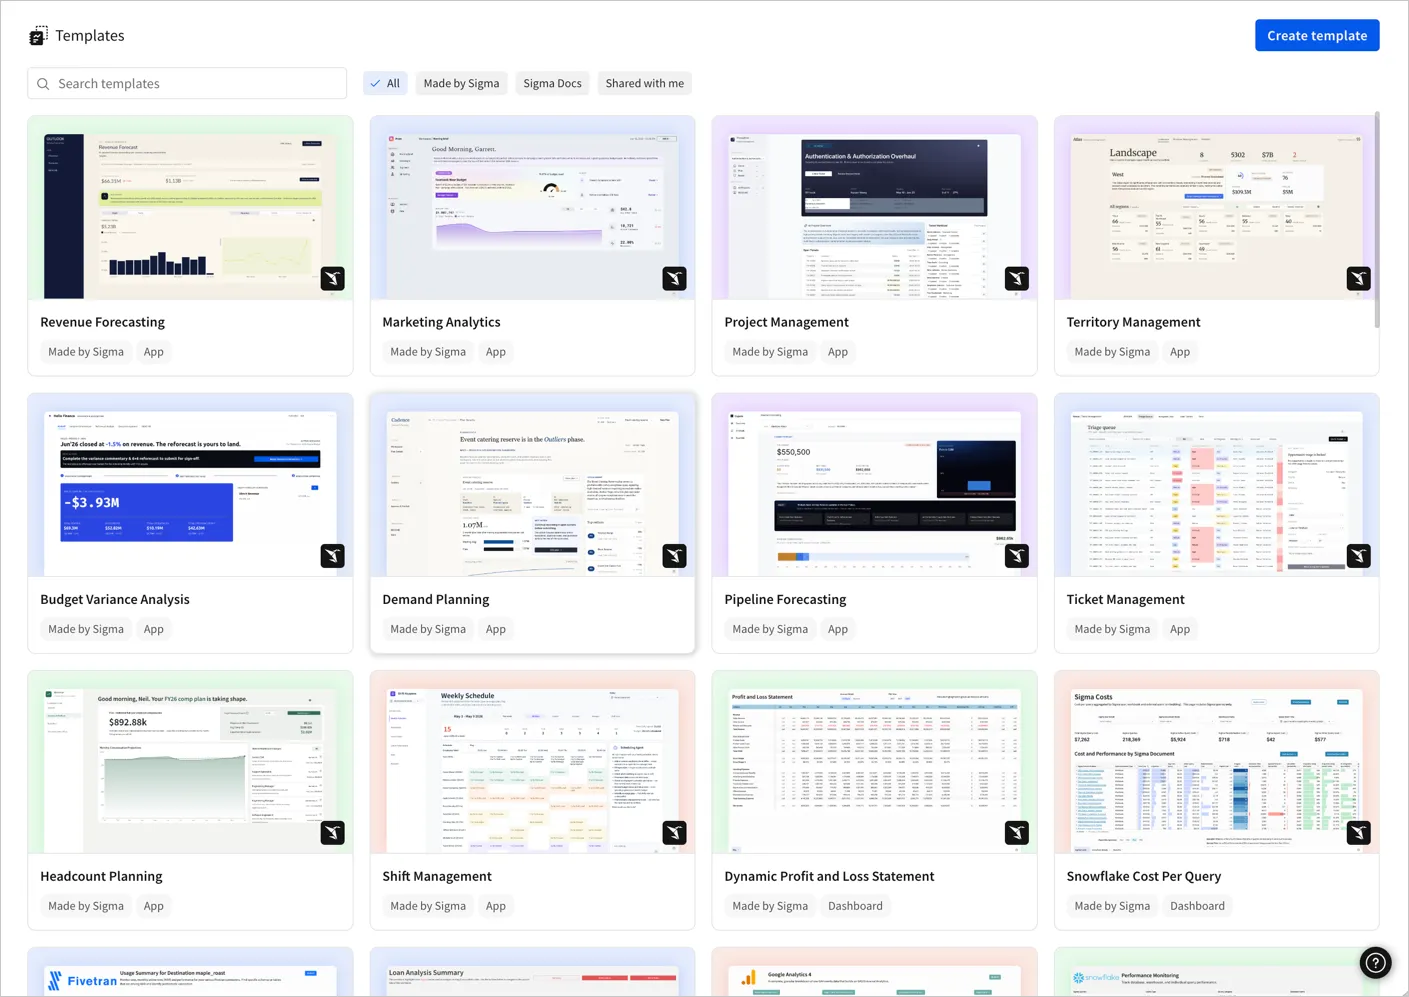Click Sigma badge on Shift Management thumbnail

click(675, 832)
